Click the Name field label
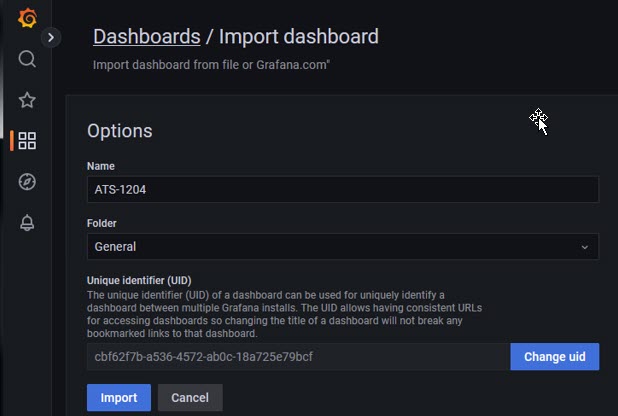618x416 pixels. point(101,166)
